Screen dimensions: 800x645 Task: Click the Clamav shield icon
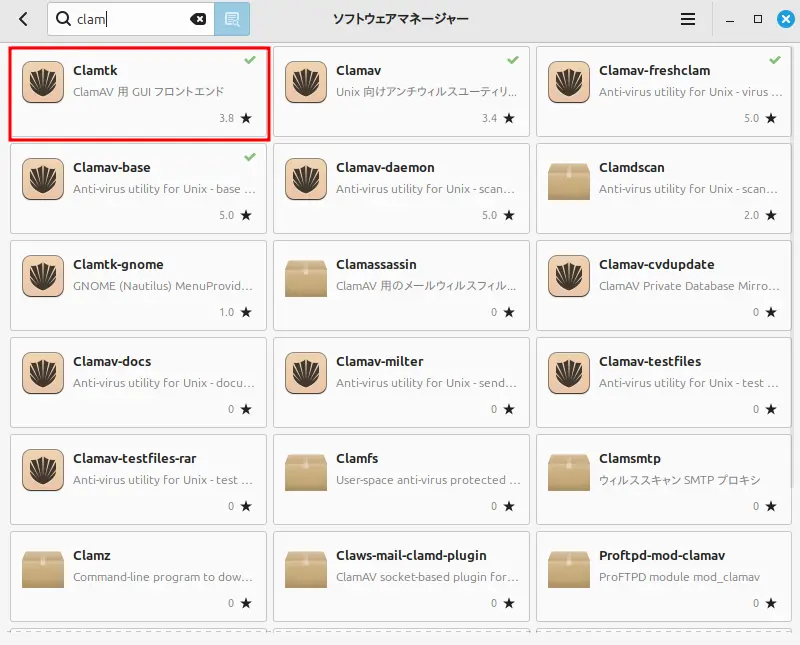click(306, 82)
